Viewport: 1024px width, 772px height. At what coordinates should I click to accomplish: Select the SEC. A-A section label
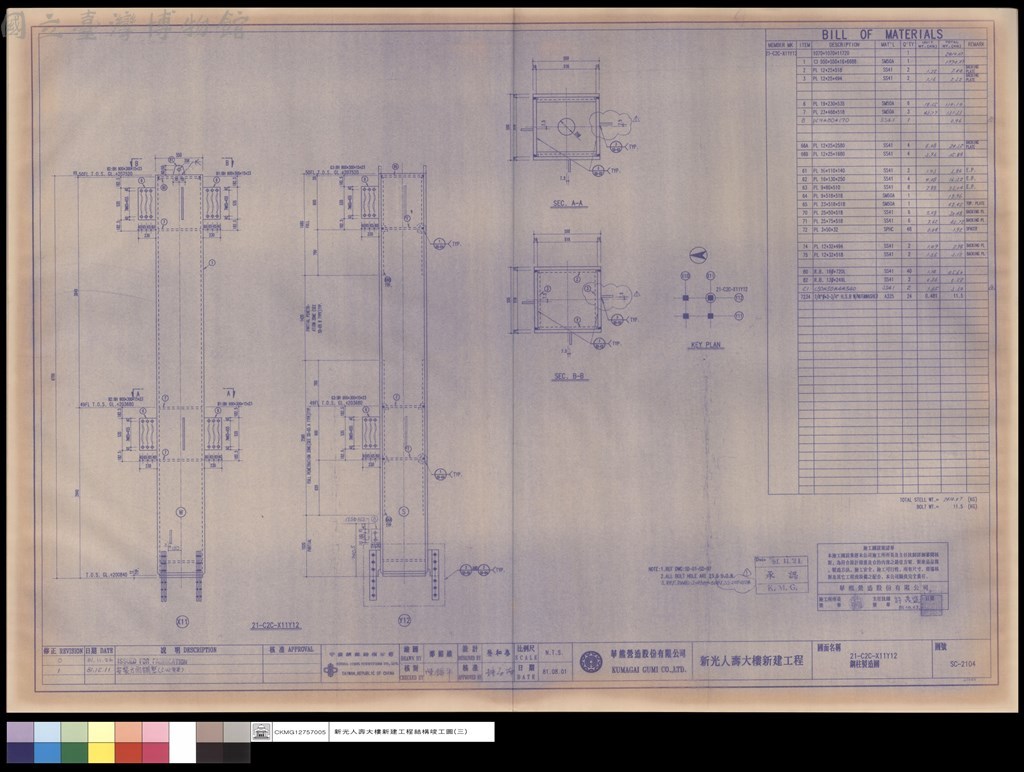click(x=569, y=204)
